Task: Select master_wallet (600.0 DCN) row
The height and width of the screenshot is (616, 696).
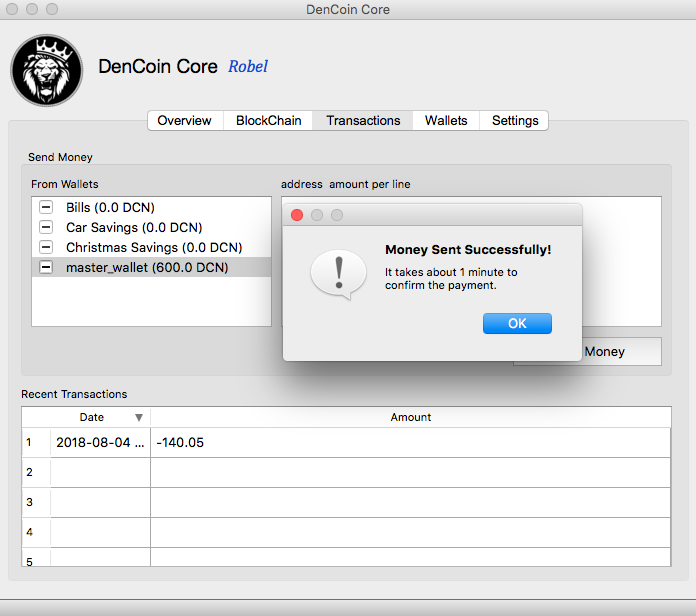Action: 151,267
